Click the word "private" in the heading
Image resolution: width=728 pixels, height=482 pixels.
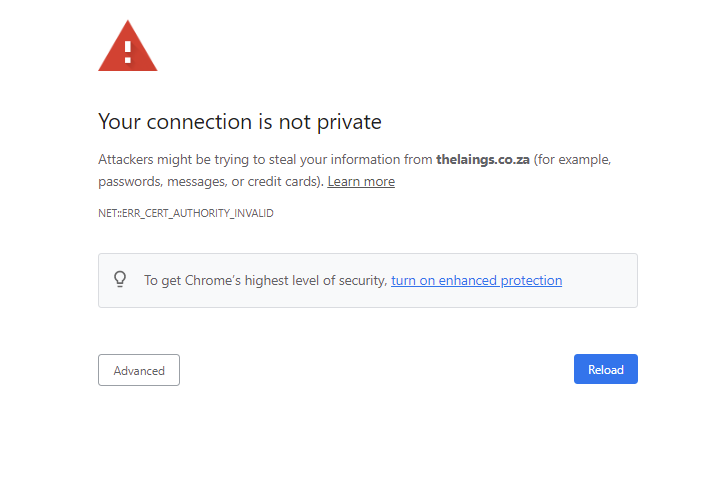(x=346, y=122)
